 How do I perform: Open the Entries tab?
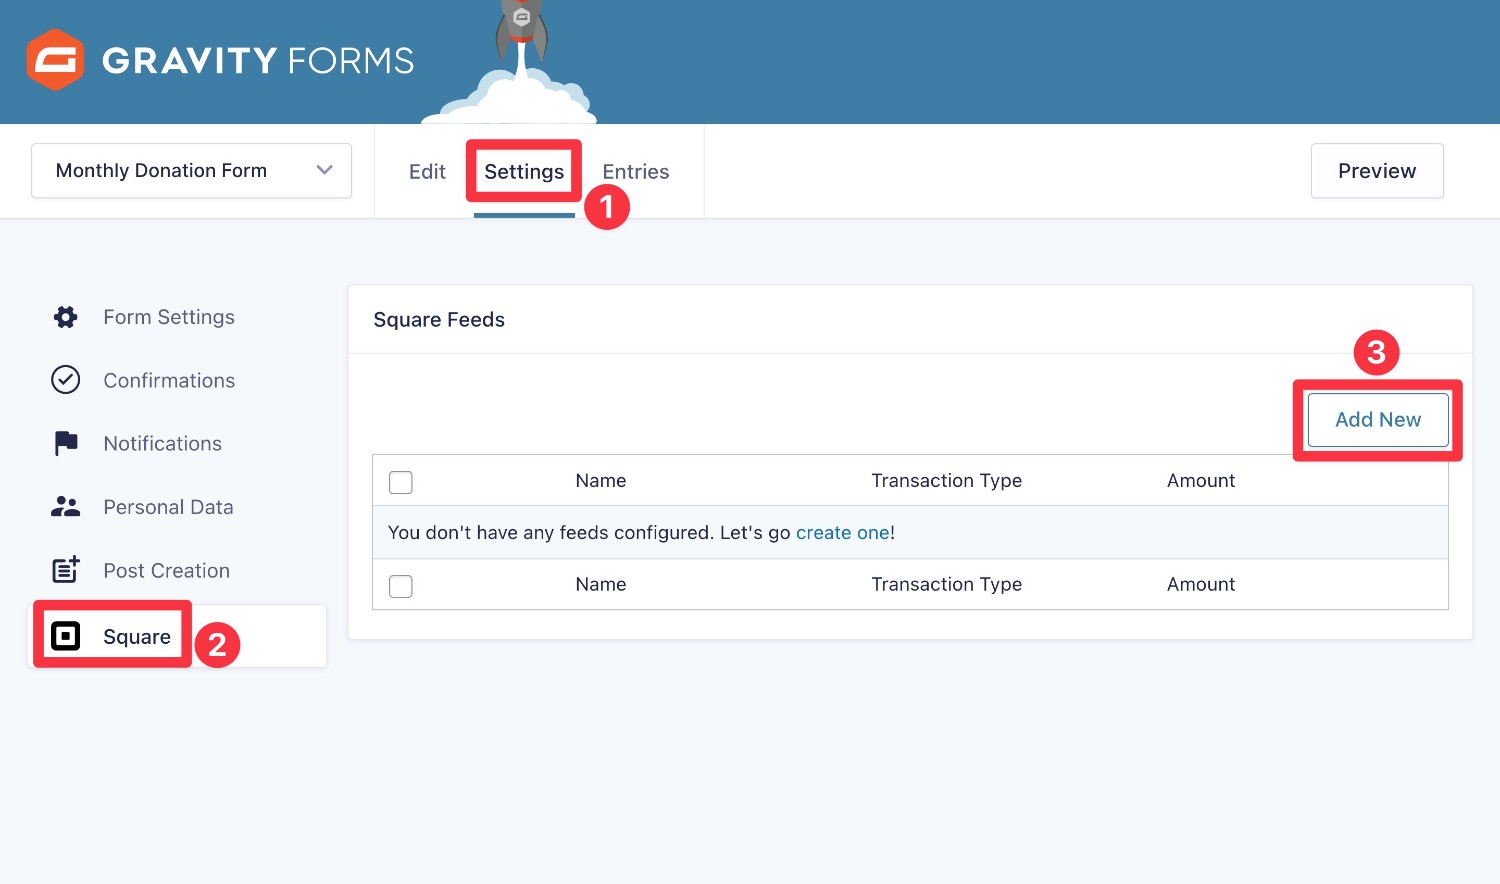coord(635,172)
